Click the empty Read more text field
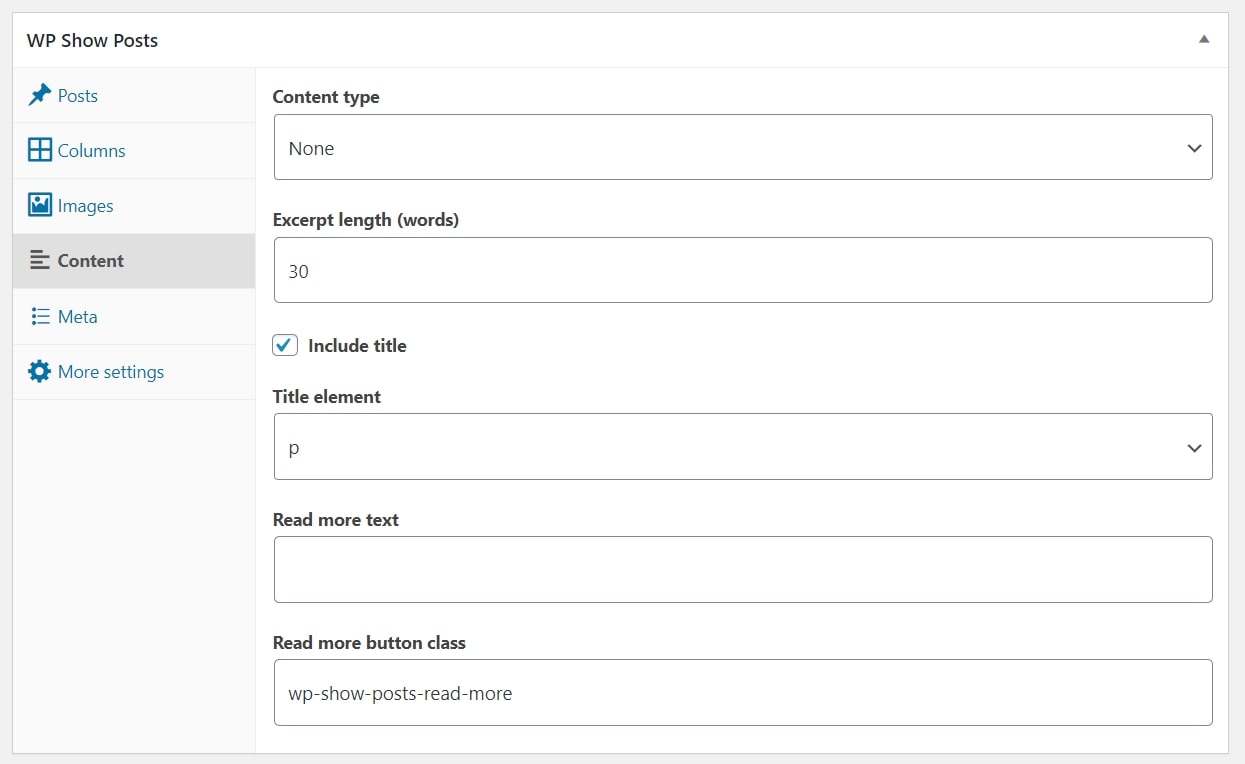Viewport: 1245px width, 764px height. 742,569
